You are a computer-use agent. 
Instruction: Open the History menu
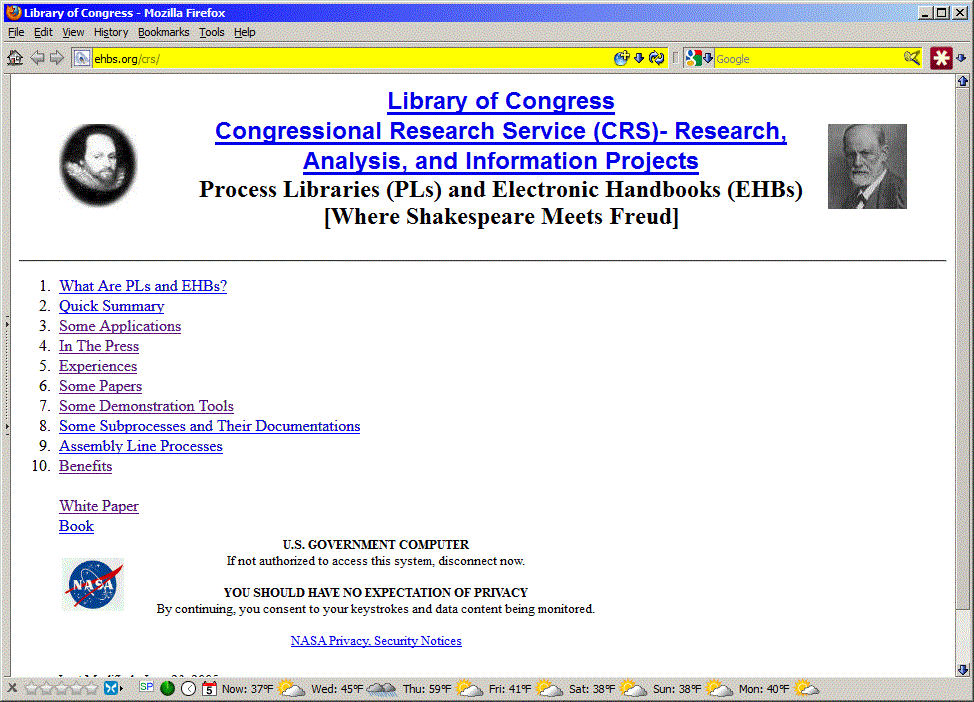(x=111, y=32)
